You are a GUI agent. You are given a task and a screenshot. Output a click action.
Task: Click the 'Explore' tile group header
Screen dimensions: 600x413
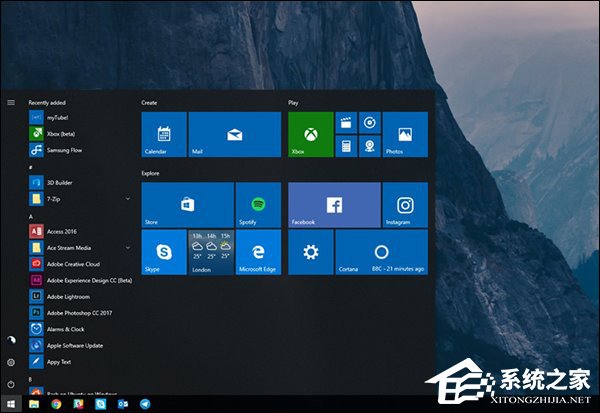(150, 173)
